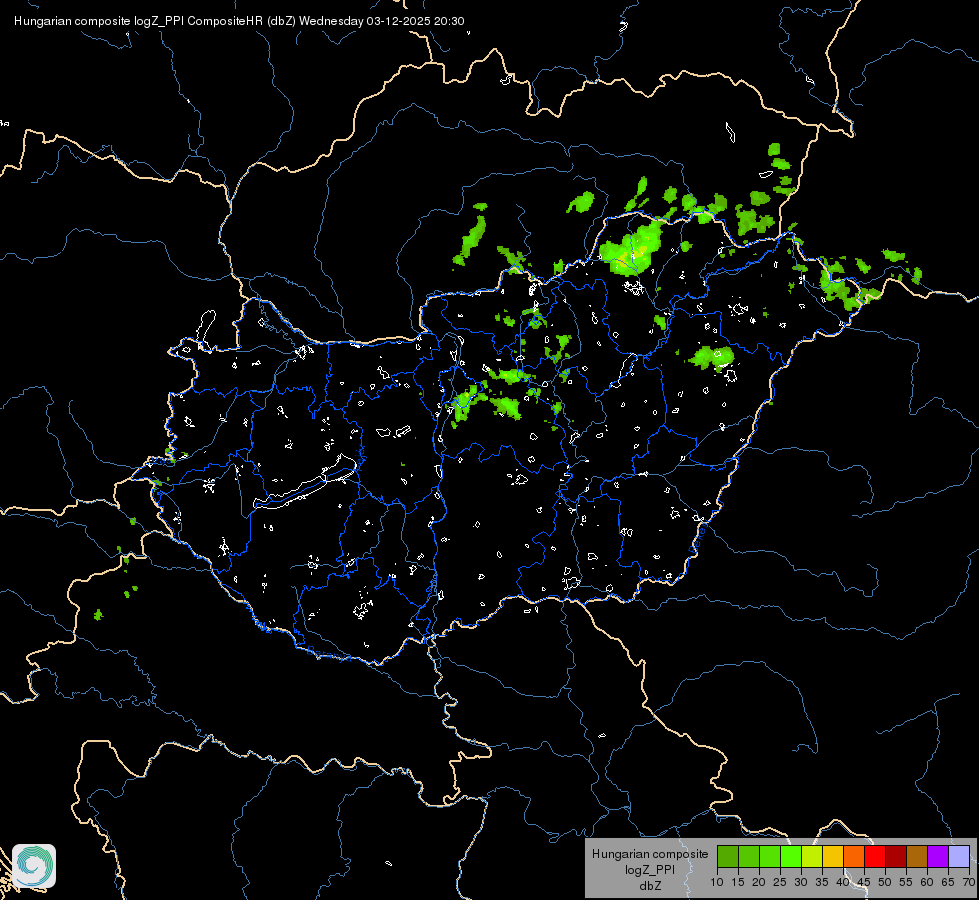Pick the orange 40-45 dBZ swatch
The width and height of the screenshot is (979, 900).
click(x=854, y=856)
